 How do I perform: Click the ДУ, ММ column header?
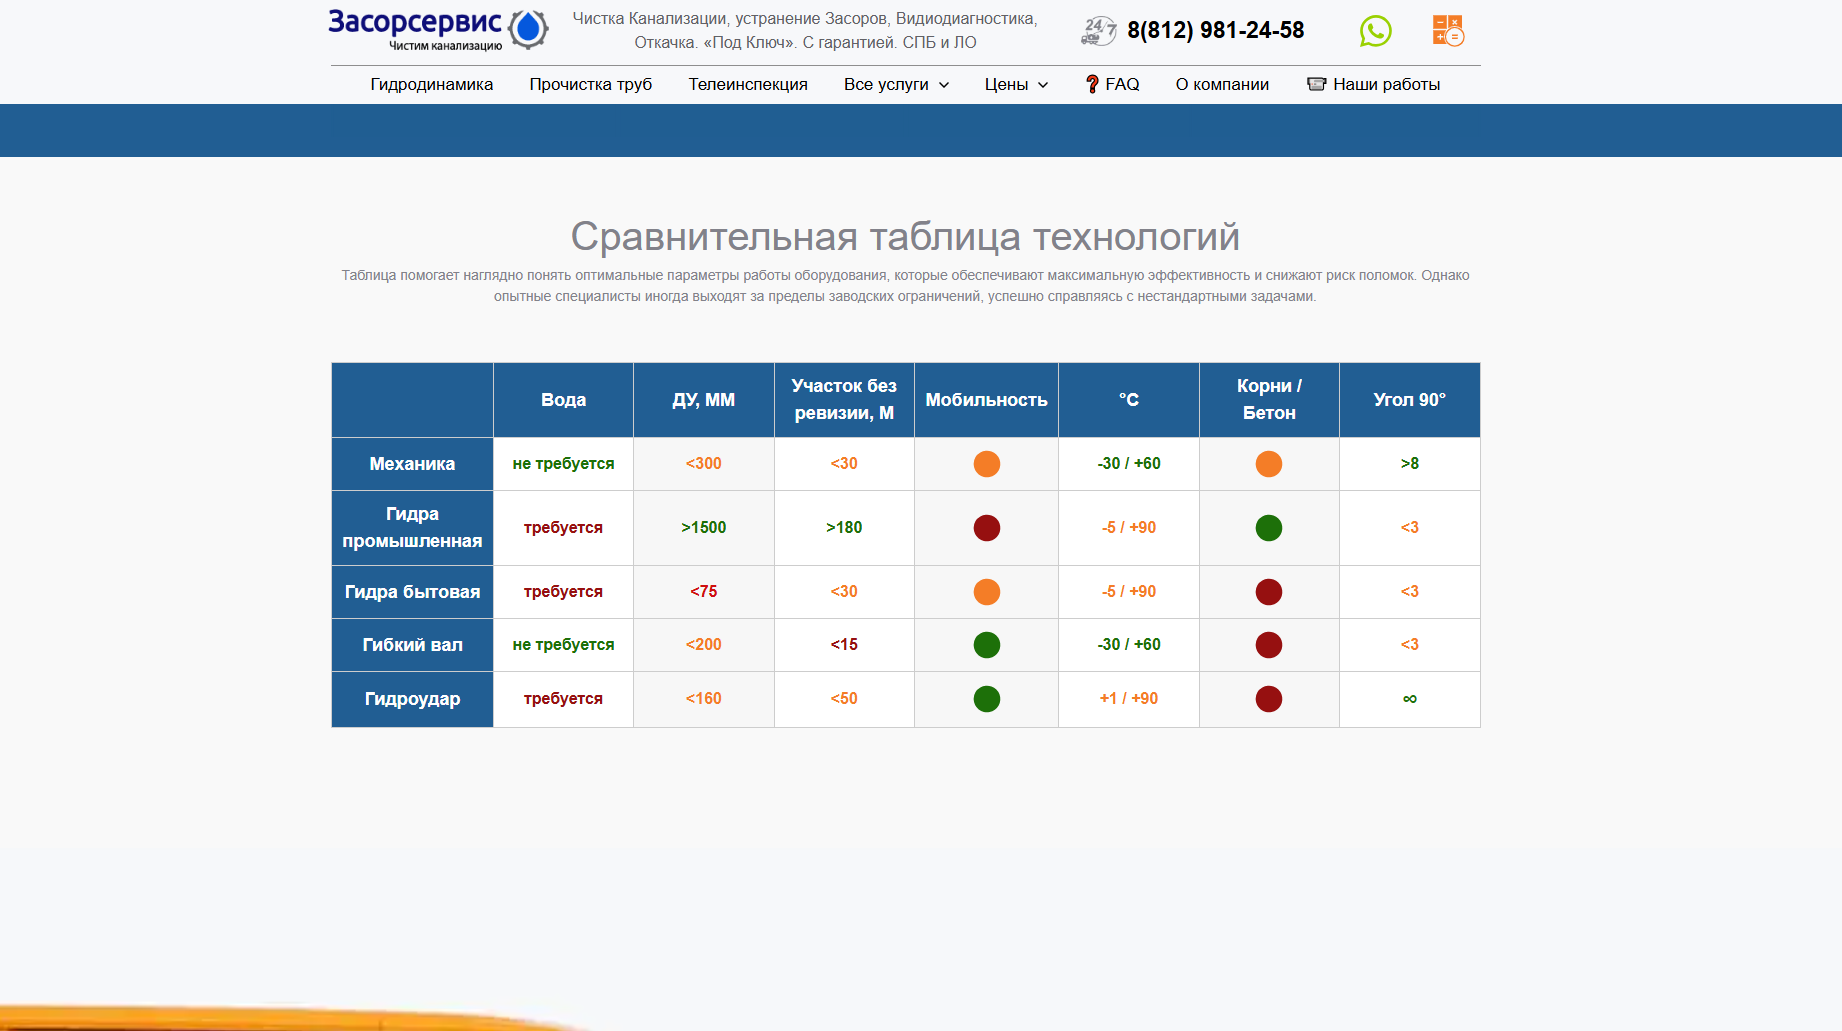pos(703,400)
